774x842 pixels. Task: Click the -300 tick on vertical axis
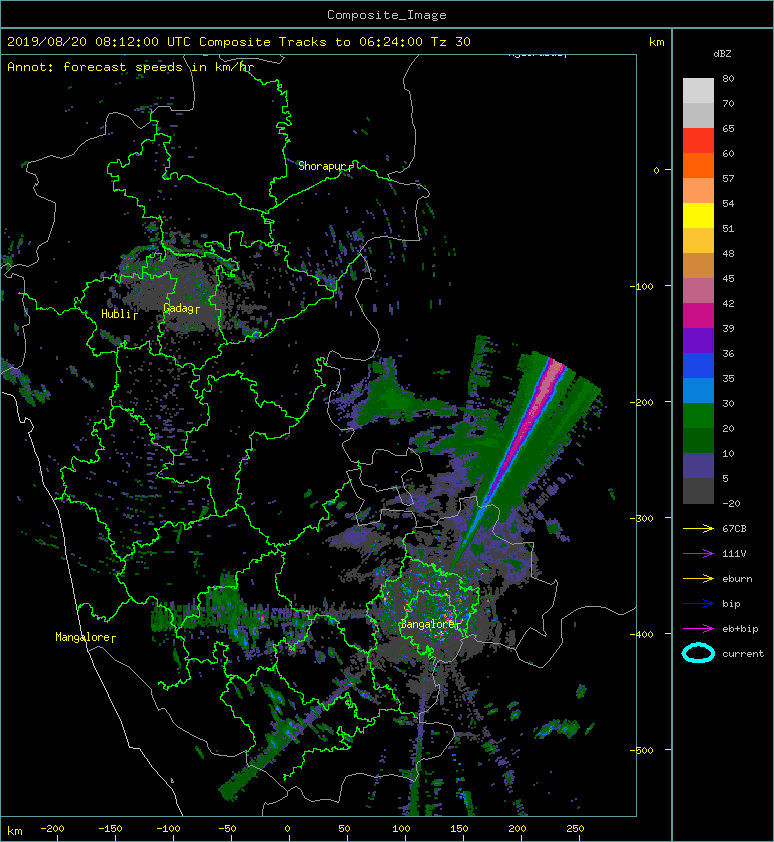point(642,518)
